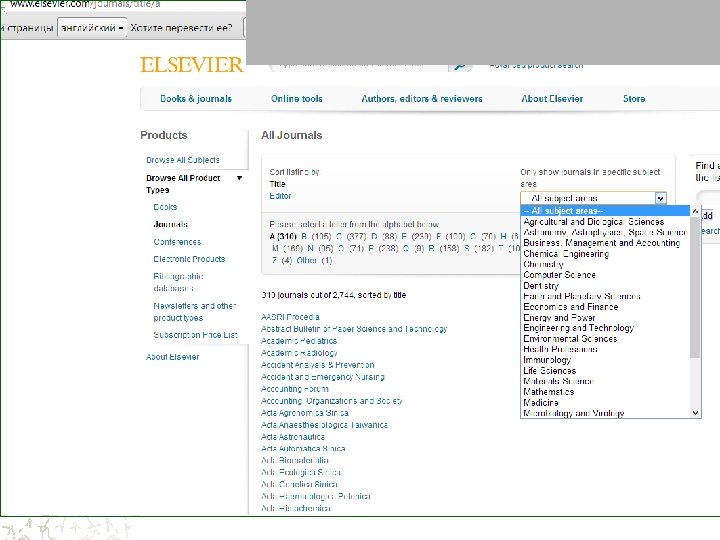Select letter B (105)

[x=316, y=236]
